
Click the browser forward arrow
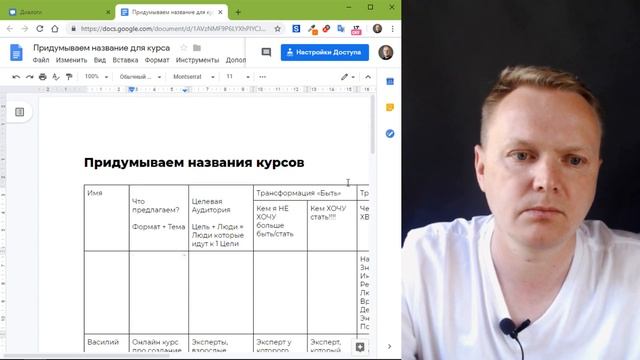point(24,29)
